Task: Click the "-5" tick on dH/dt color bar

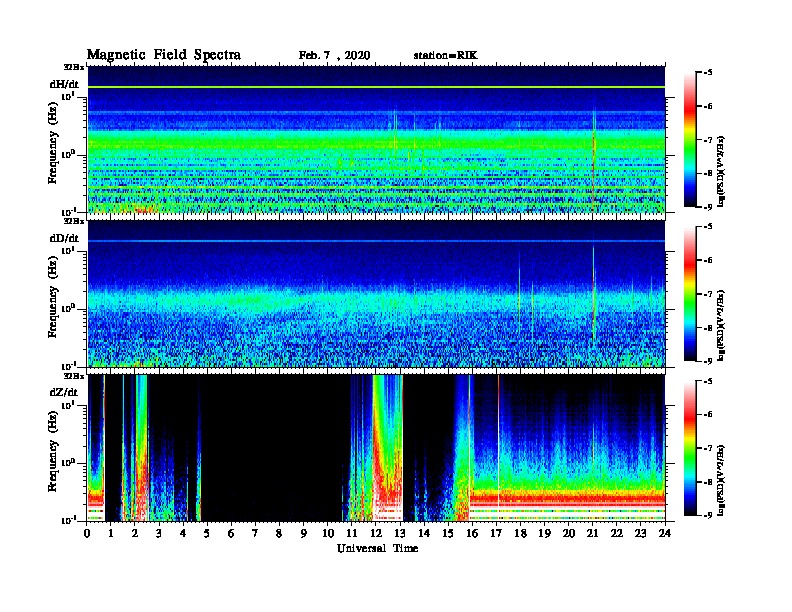Action: (x=708, y=72)
